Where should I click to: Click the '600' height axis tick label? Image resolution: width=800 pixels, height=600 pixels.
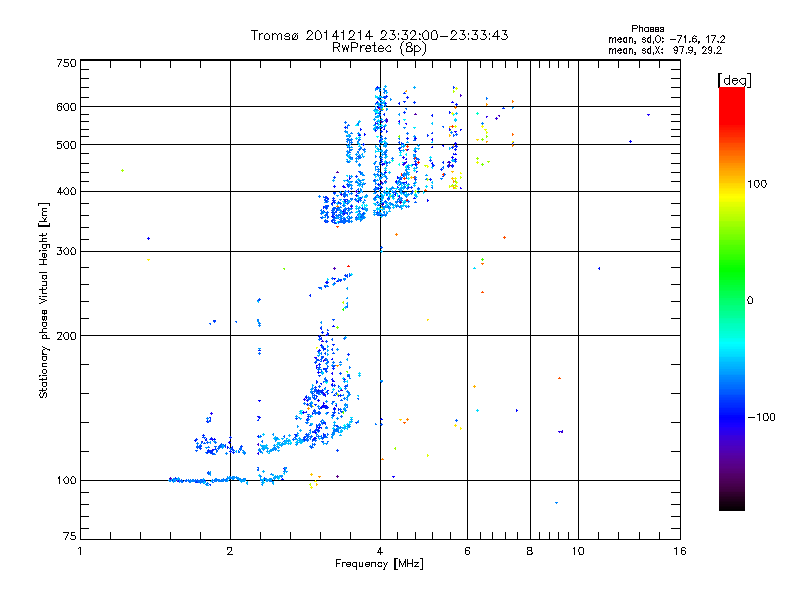tap(66, 107)
